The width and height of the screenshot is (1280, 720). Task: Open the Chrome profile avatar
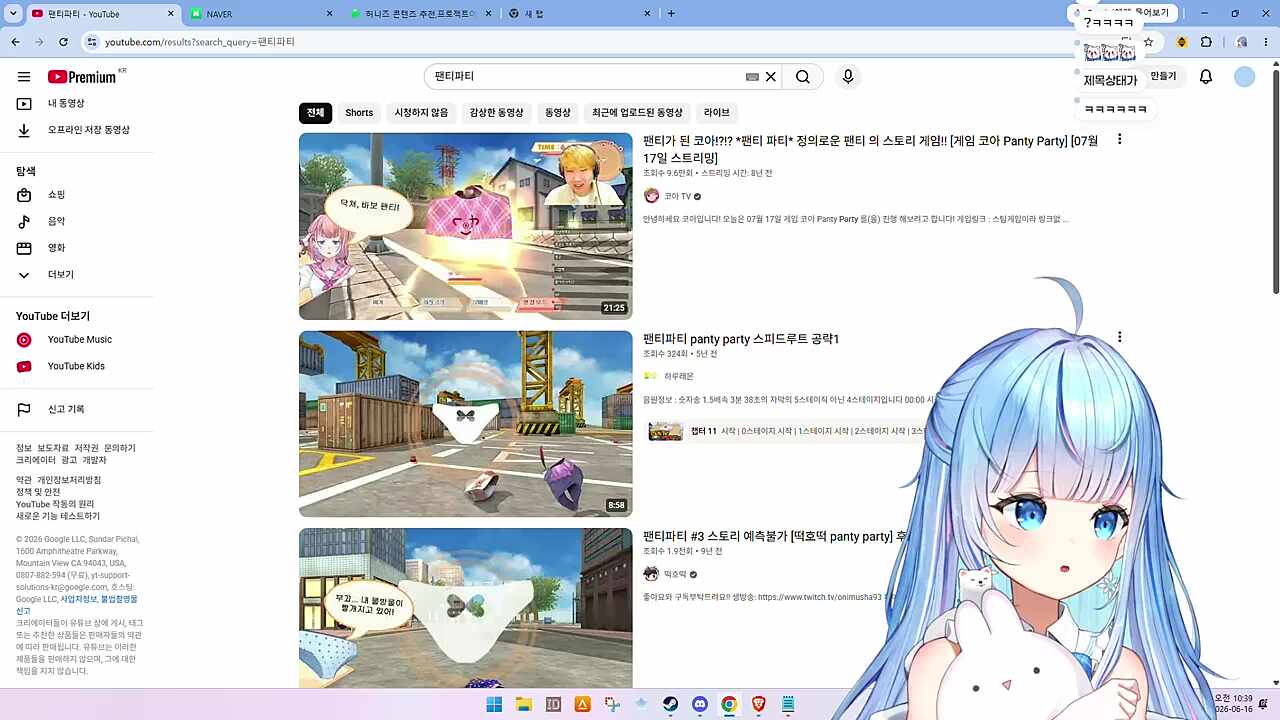click(x=1241, y=42)
